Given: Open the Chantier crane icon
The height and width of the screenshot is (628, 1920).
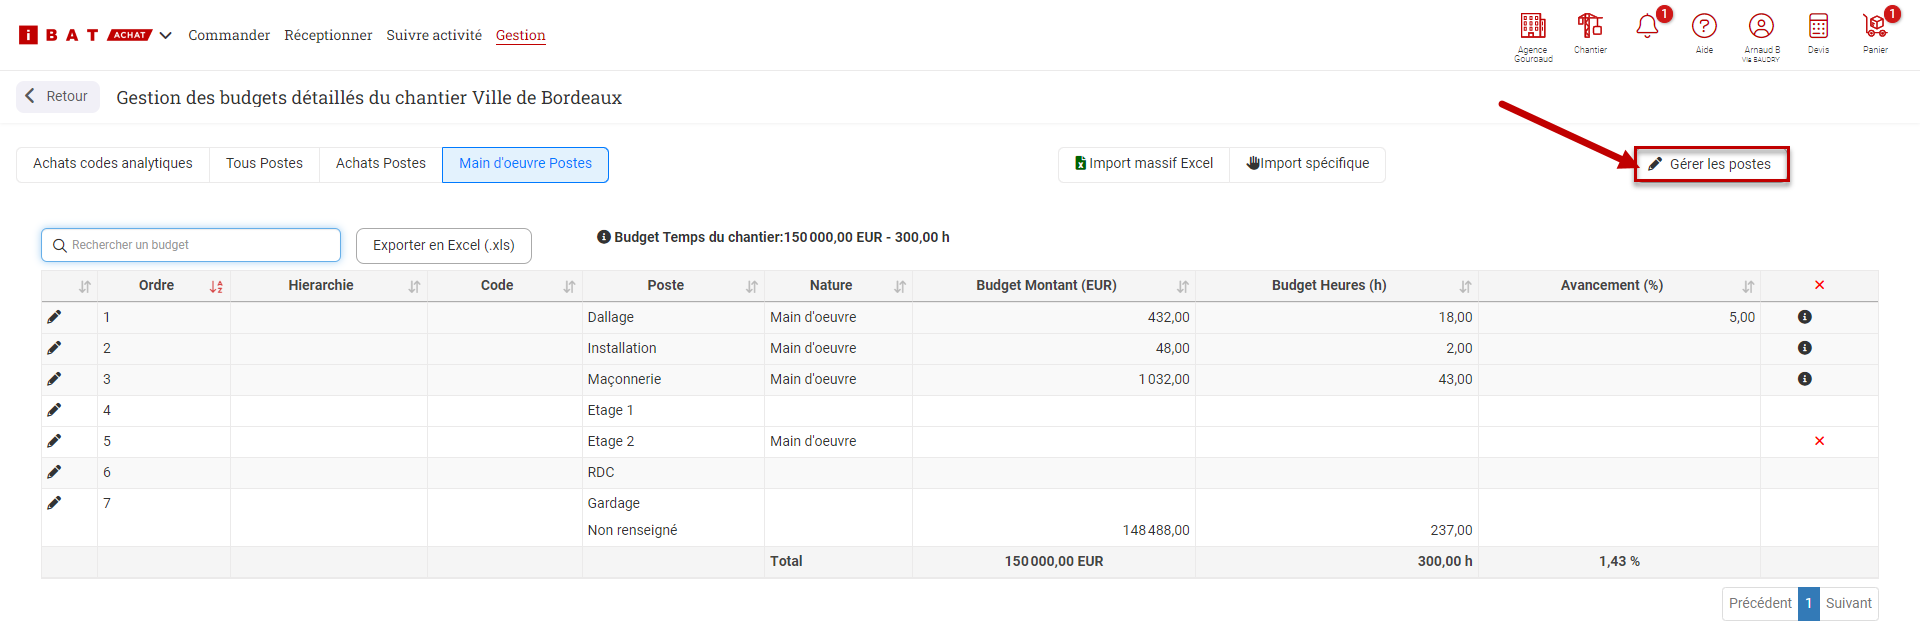Looking at the screenshot, I should [1590, 27].
